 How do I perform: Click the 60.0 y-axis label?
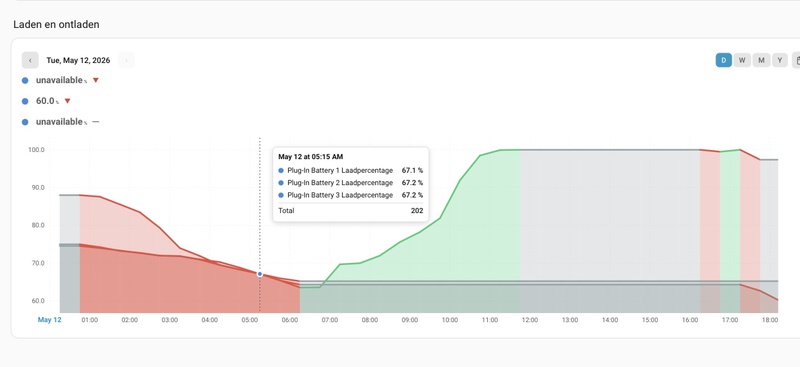tap(37, 301)
